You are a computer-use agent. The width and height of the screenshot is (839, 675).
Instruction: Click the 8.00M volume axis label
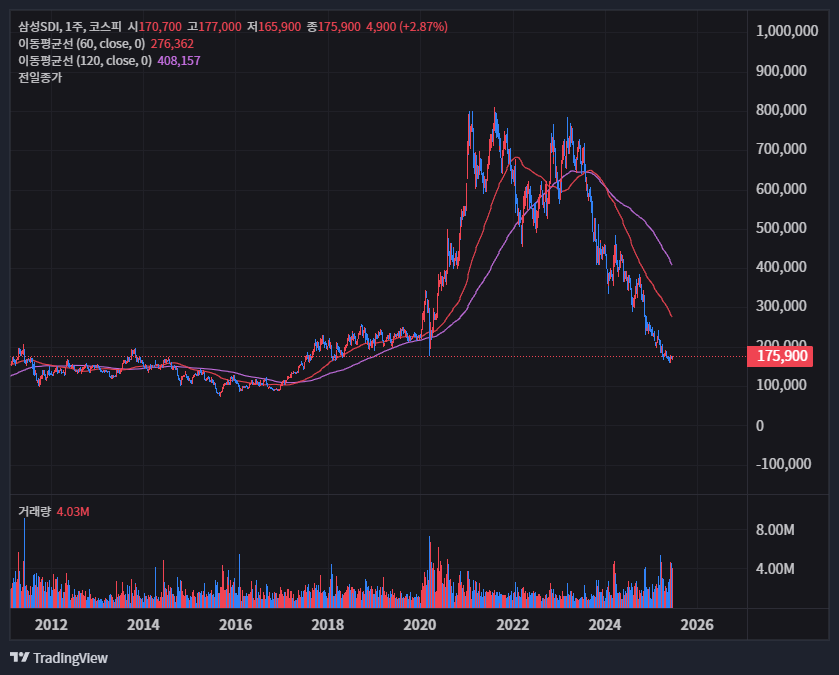775,530
